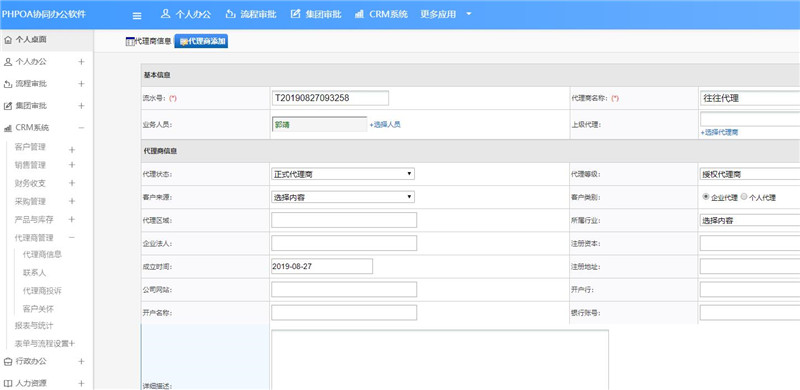Click the sidebar 集团审批 pencil icon
The image size is (800, 390).
[8, 106]
